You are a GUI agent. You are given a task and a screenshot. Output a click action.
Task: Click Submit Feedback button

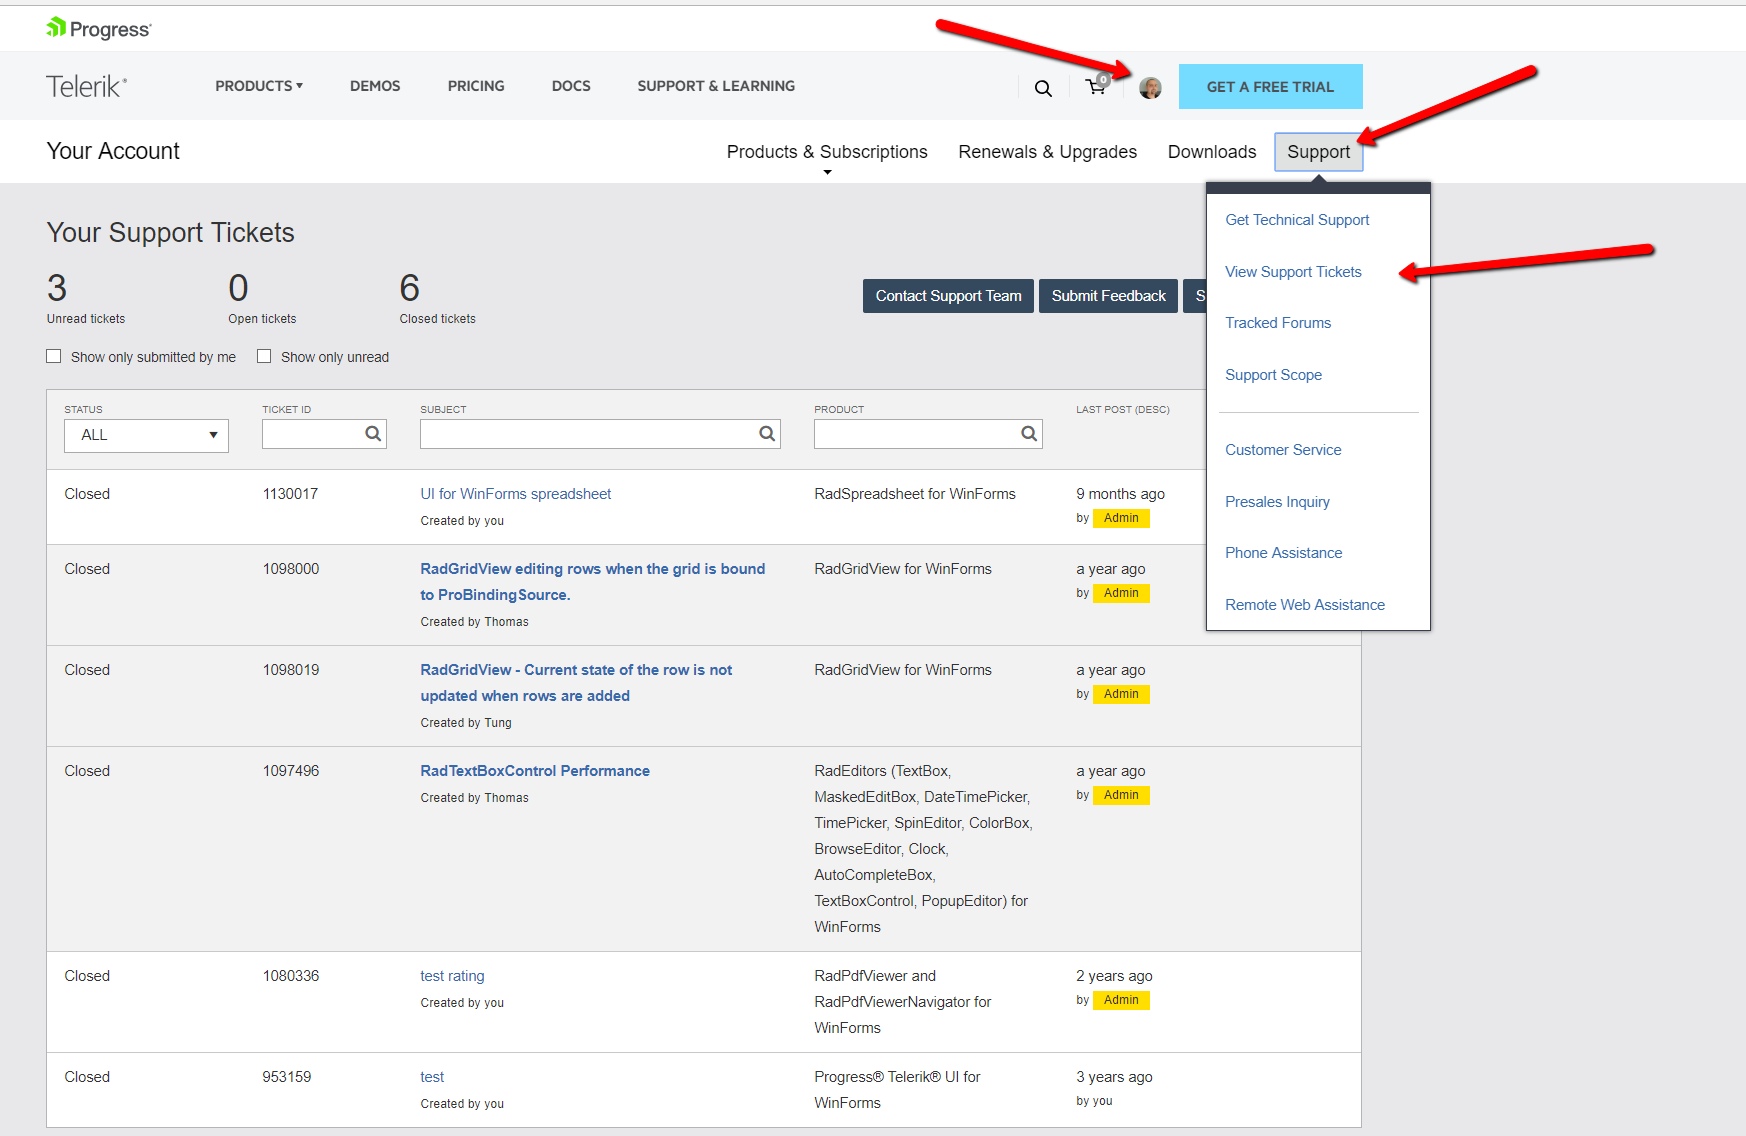coord(1108,296)
